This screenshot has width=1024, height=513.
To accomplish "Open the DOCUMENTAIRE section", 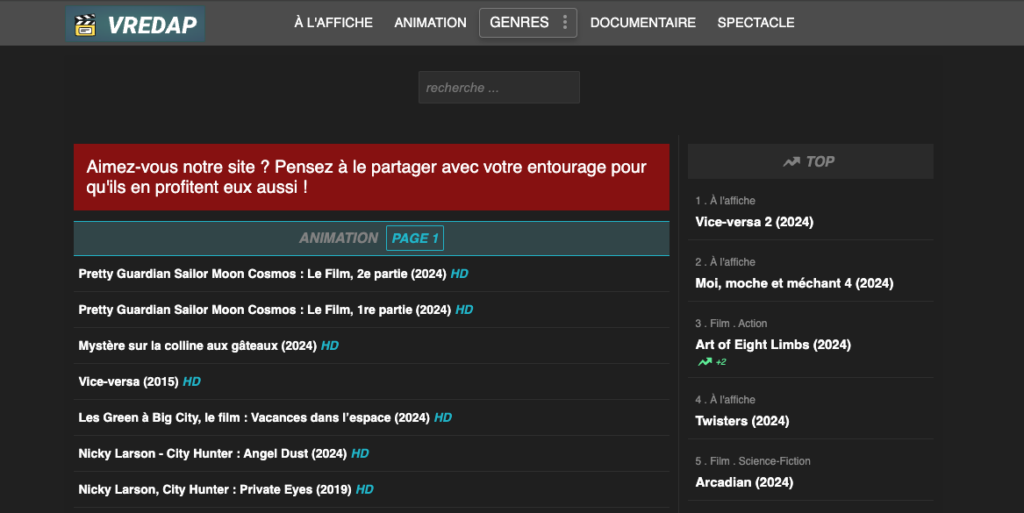I will pyautogui.click(x=643, y=23).
